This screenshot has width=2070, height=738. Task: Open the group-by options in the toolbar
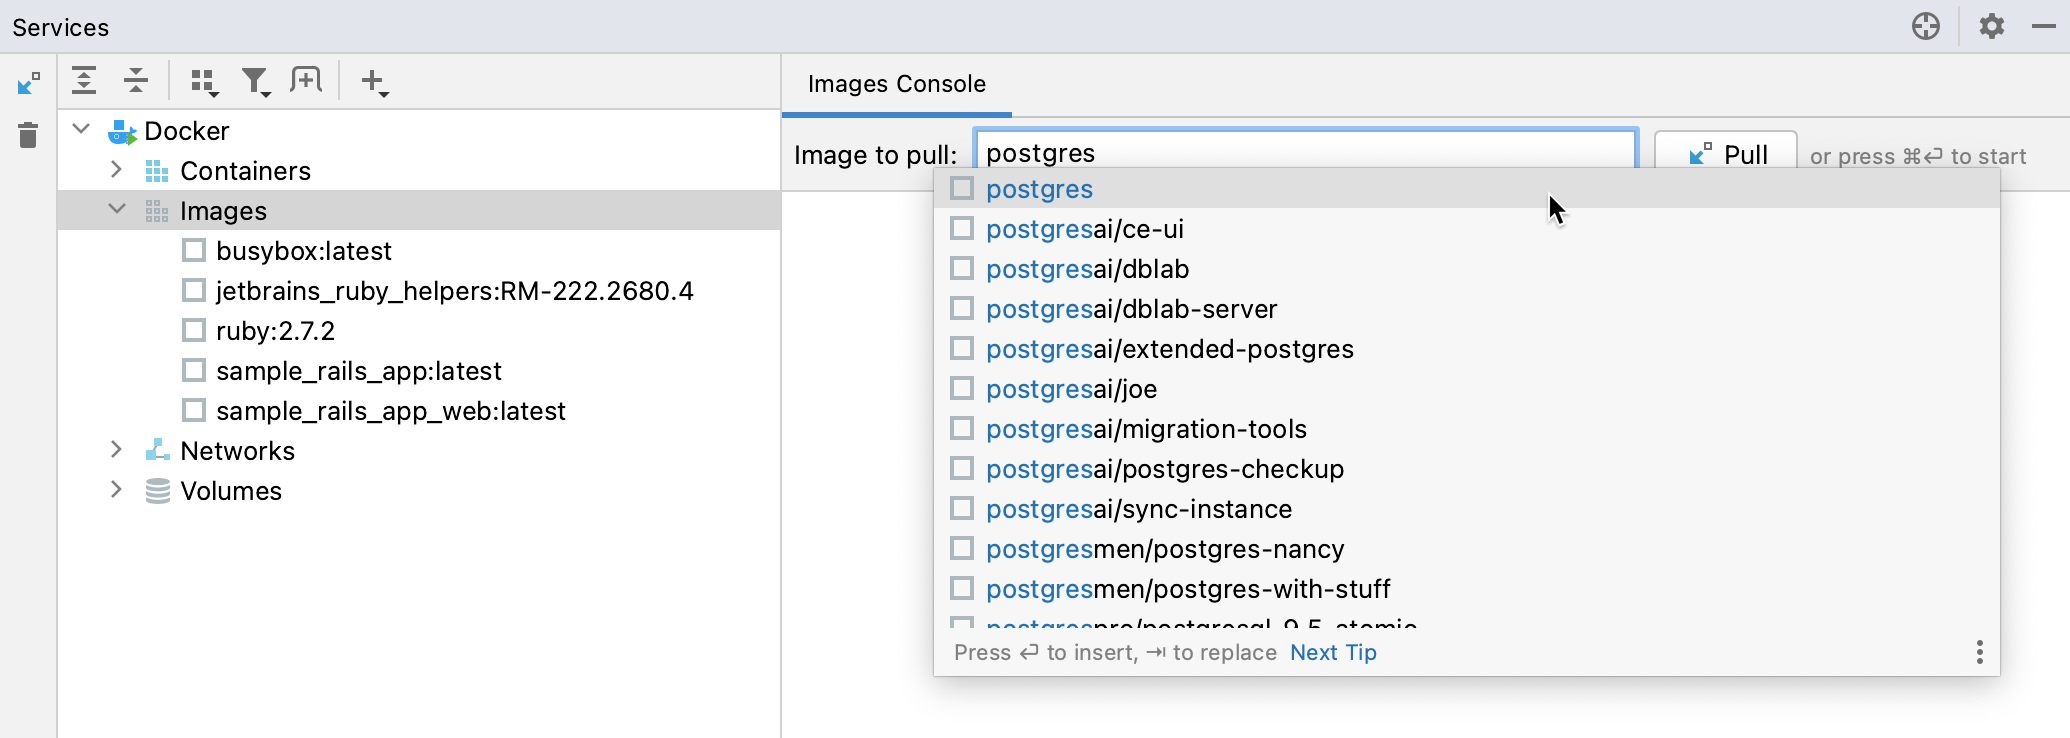[204, 80]
